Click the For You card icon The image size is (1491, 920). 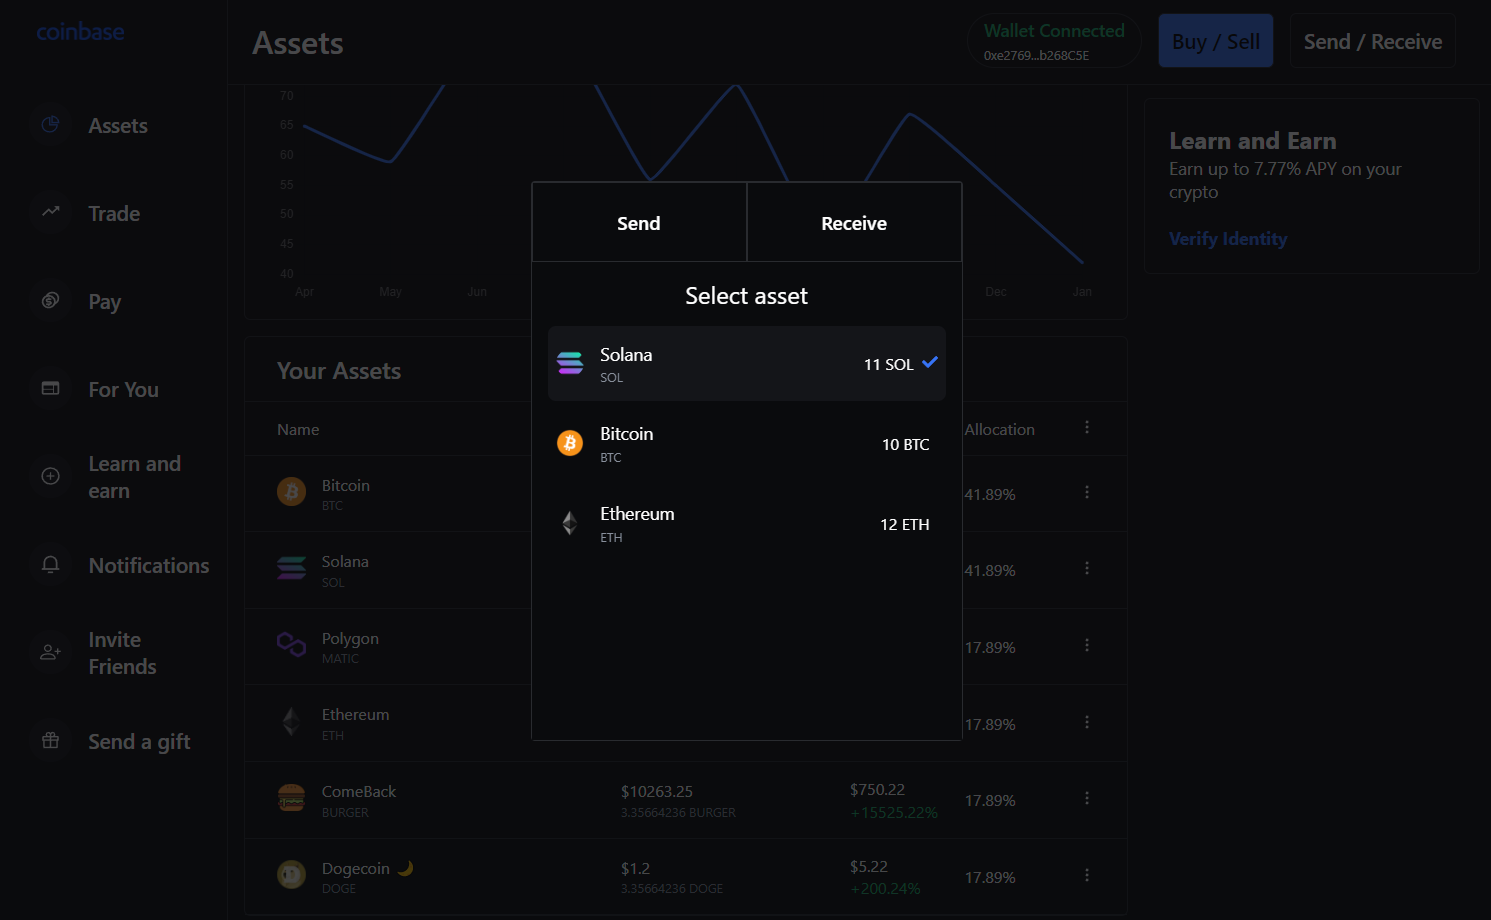tap(50, 388)
